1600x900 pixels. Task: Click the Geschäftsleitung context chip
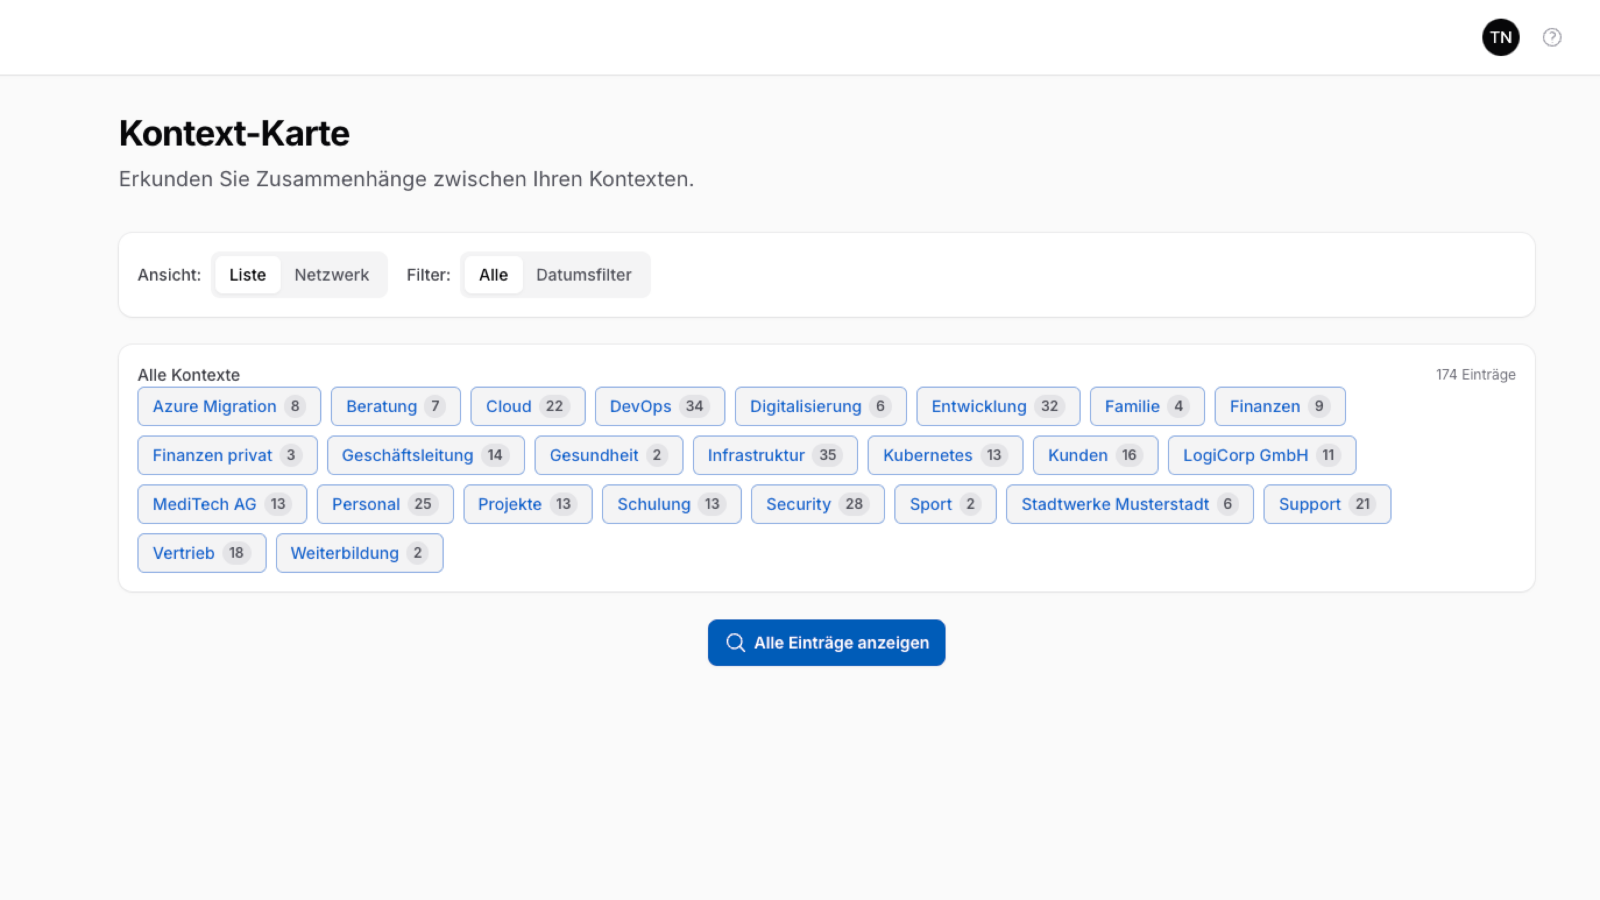point(425,456)
